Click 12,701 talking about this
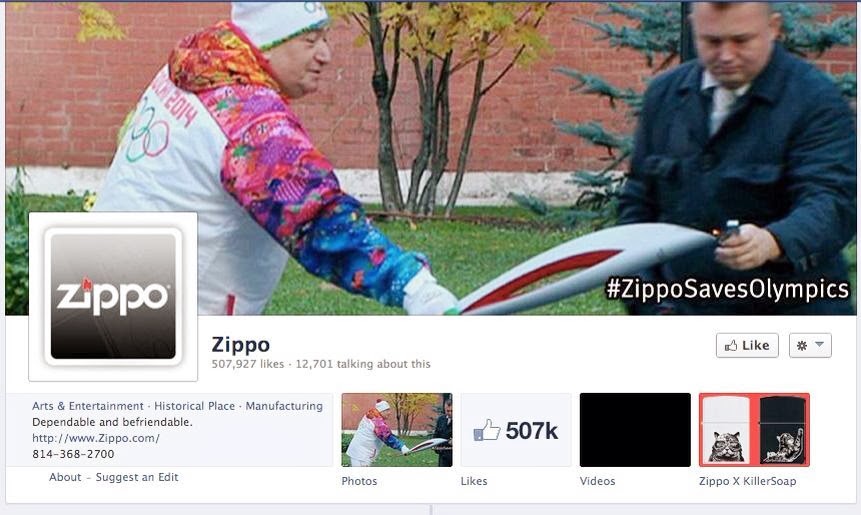Screen dimensions: 861x515 pos(363,364)
